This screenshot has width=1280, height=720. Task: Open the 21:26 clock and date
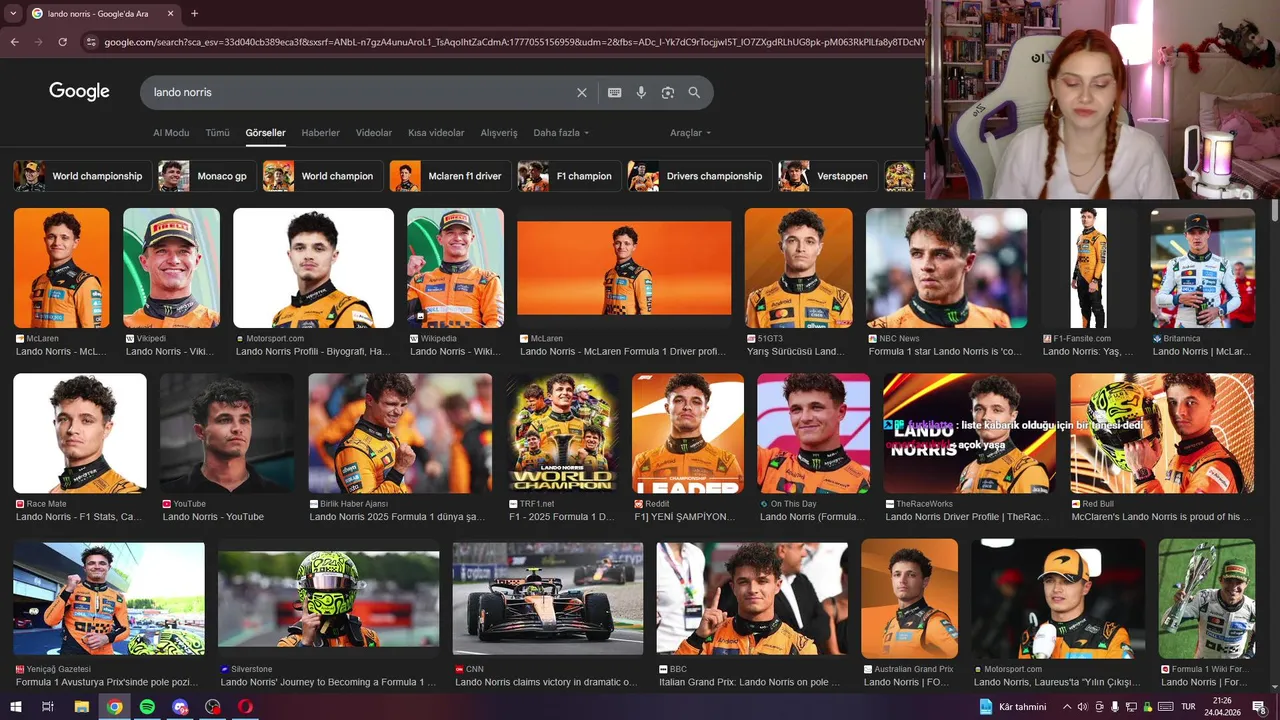(x=1222, y=707)
